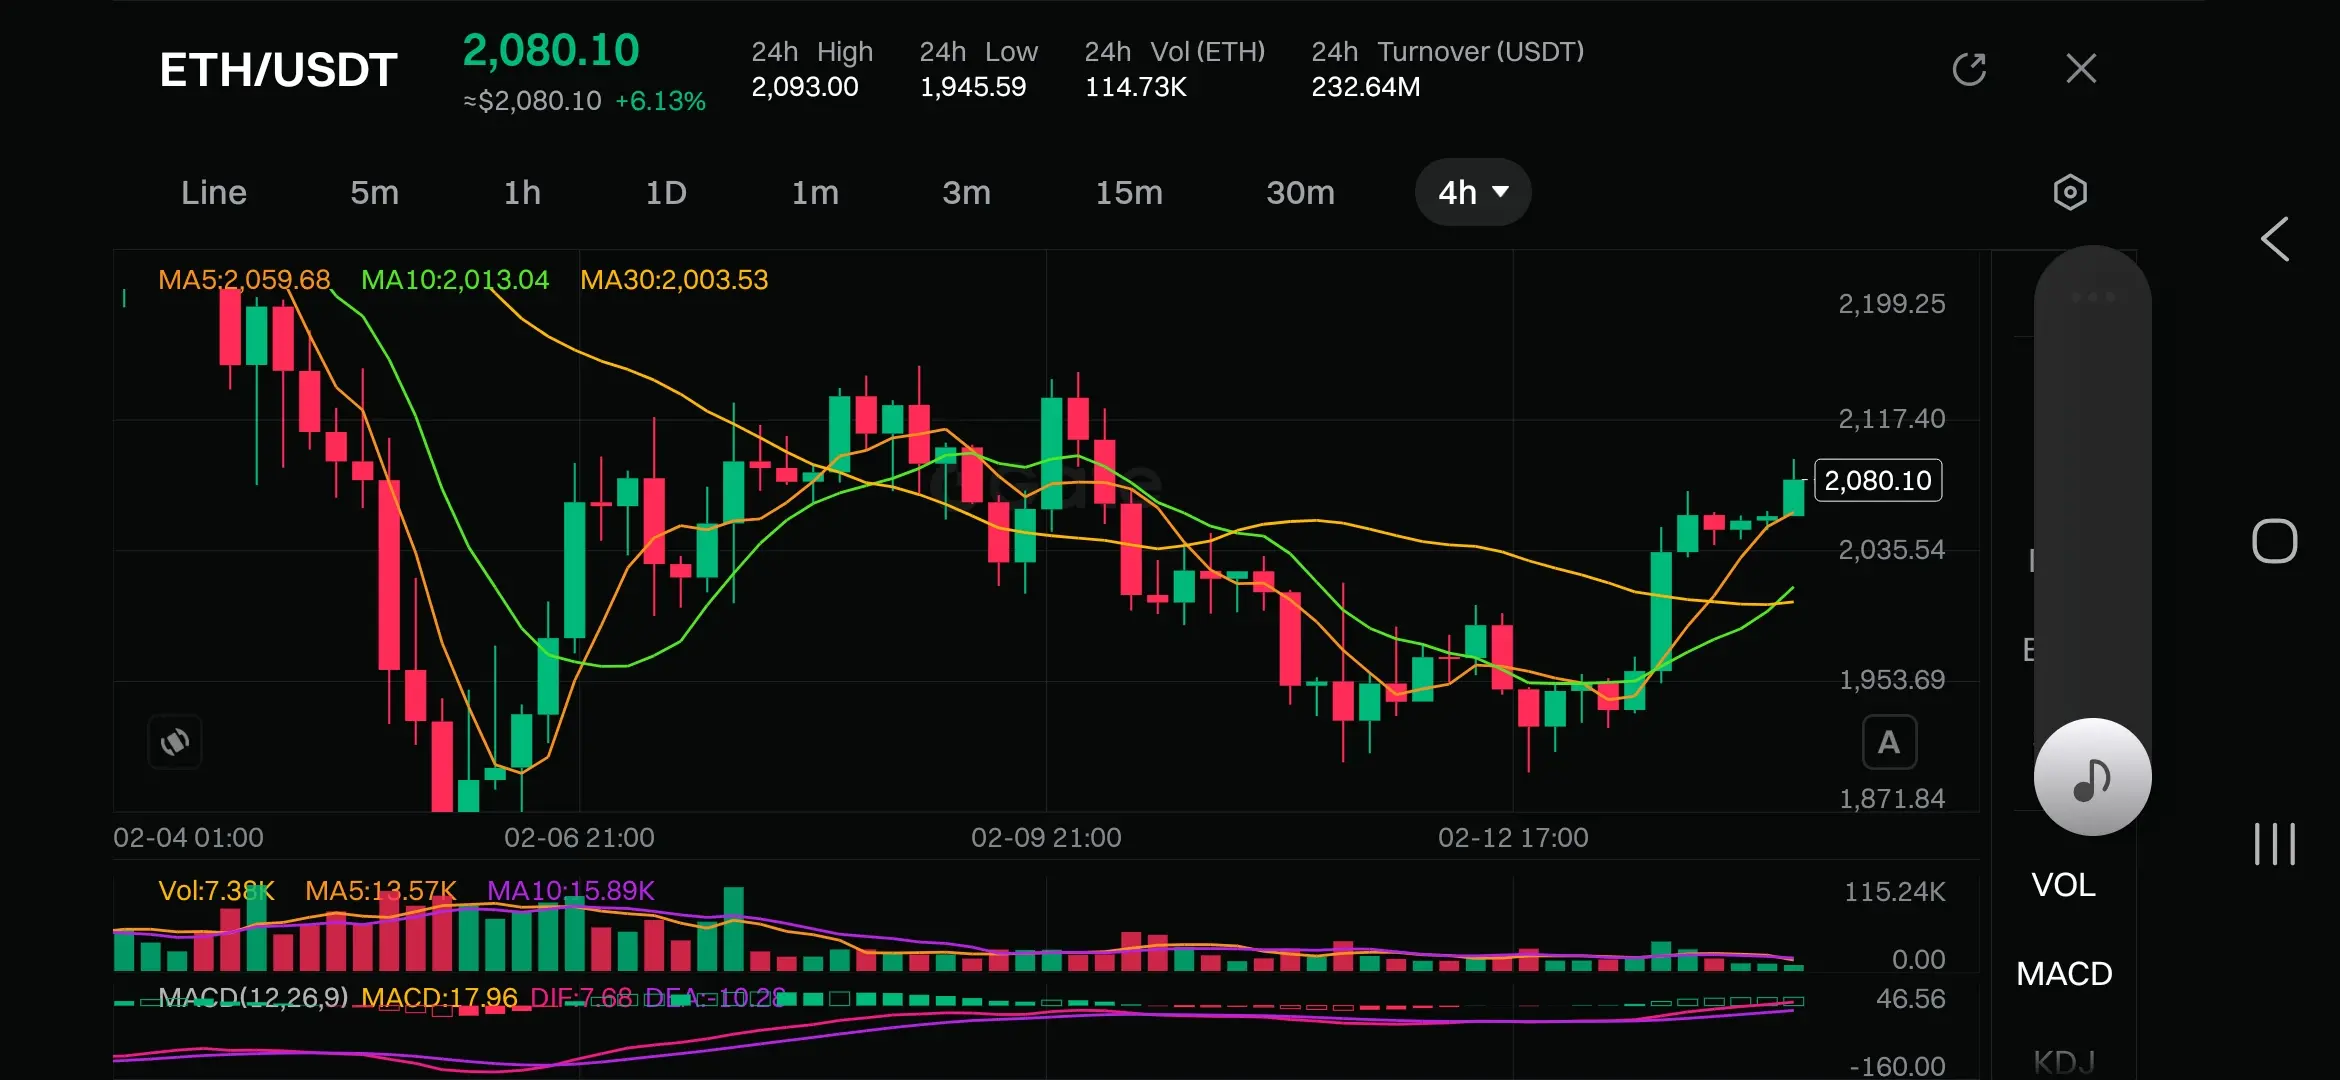Tap the ETH/USDT pair title

pos(278,70)
